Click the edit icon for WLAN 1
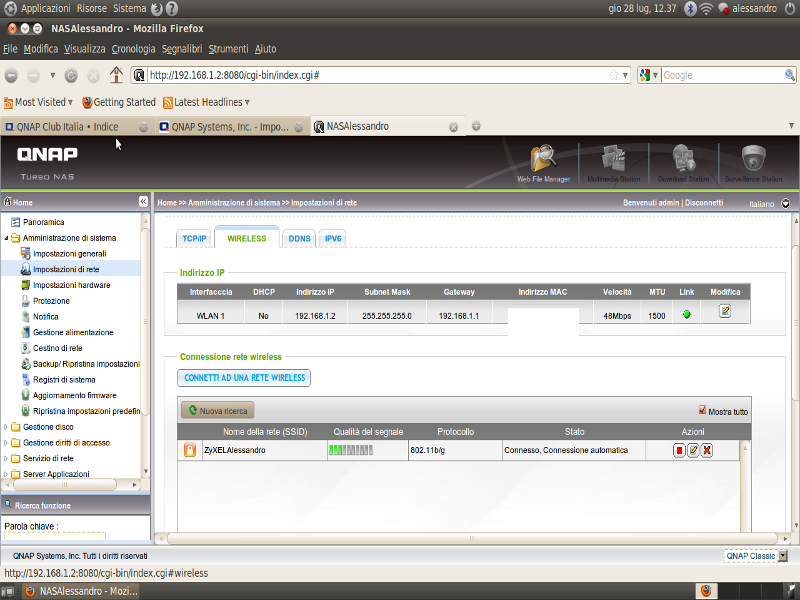The width and height of the screenshot is (800, 600). (725, 312)
